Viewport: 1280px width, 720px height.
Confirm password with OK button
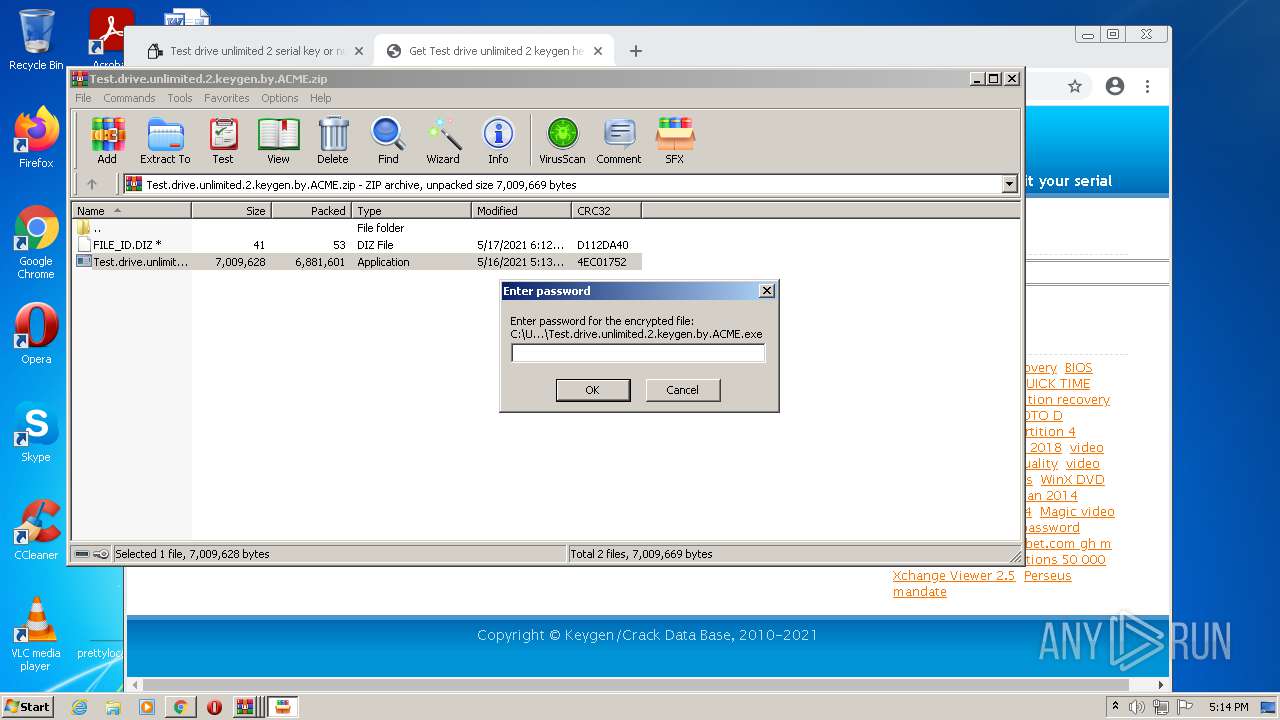[592, 390]
